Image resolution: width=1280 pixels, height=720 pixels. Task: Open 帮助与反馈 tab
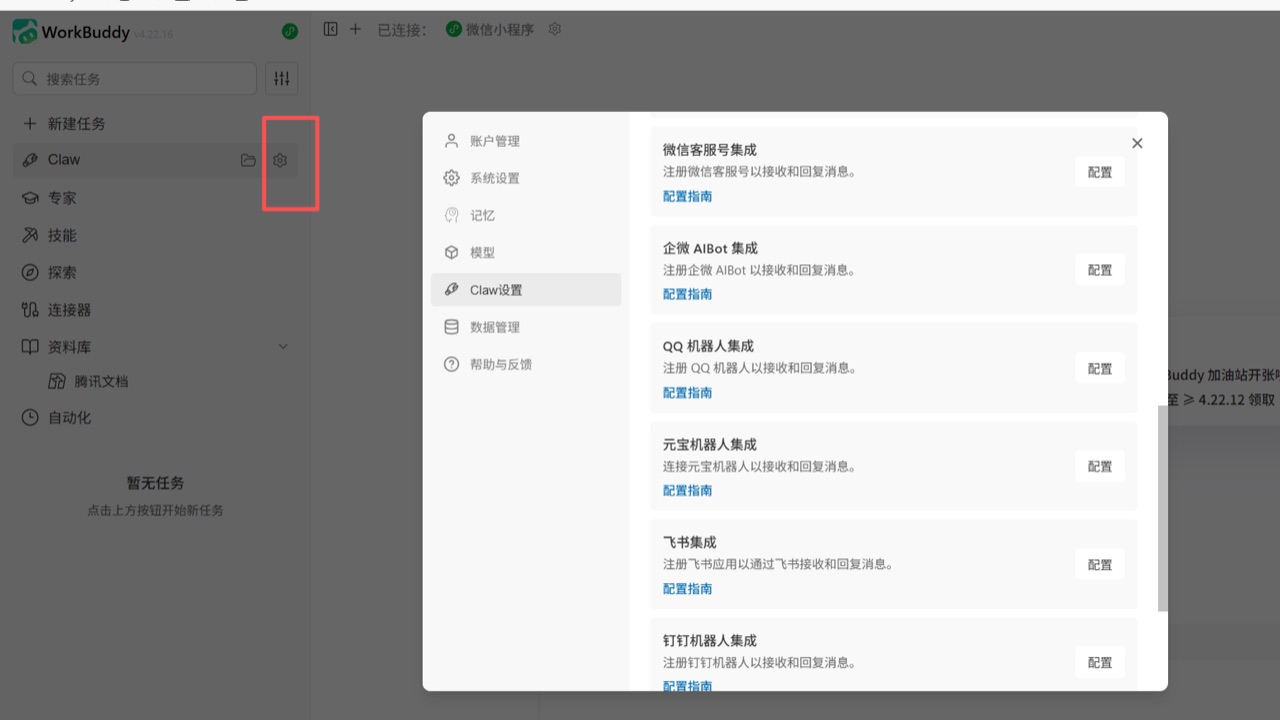pyautogui.click(x=526, y=364)
